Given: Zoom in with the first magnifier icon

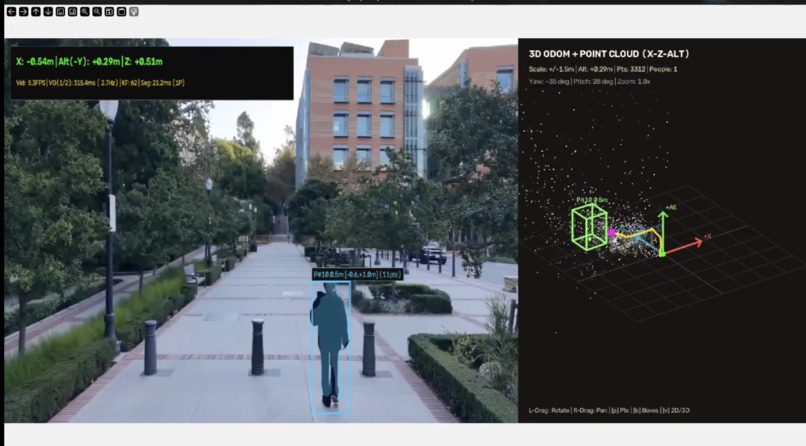Looking at the screenshot, I should tap(85, 11).
